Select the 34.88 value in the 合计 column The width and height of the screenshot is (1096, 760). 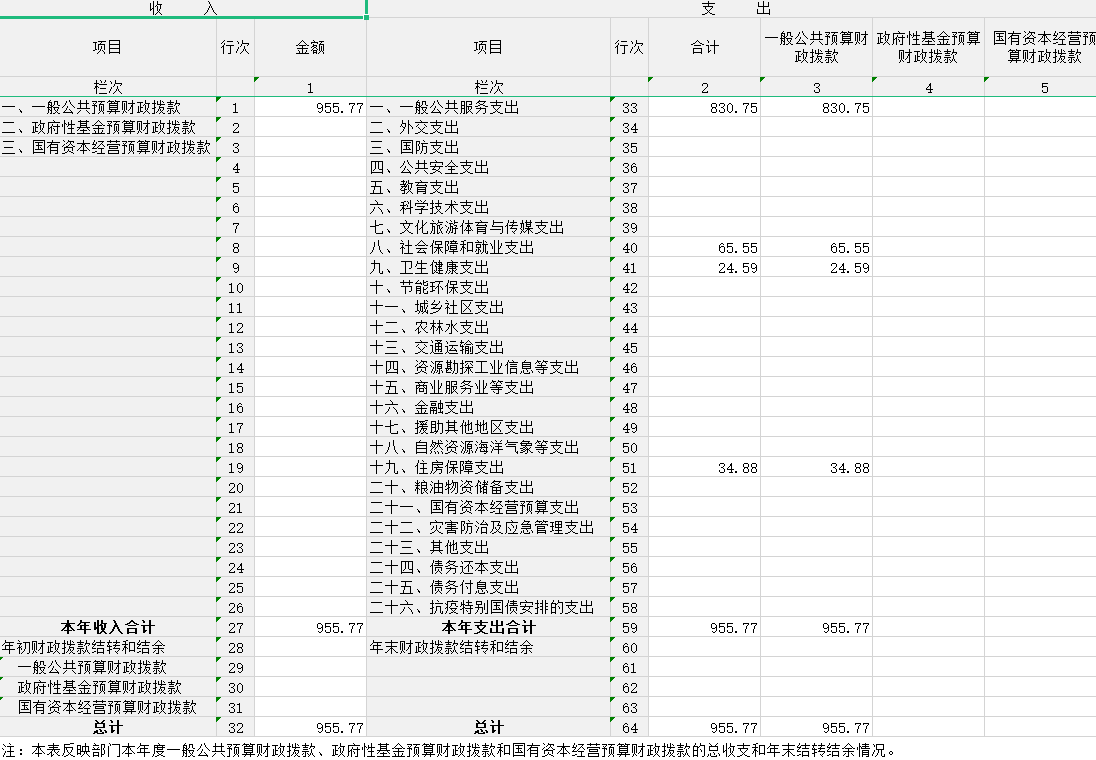(705, 468)
